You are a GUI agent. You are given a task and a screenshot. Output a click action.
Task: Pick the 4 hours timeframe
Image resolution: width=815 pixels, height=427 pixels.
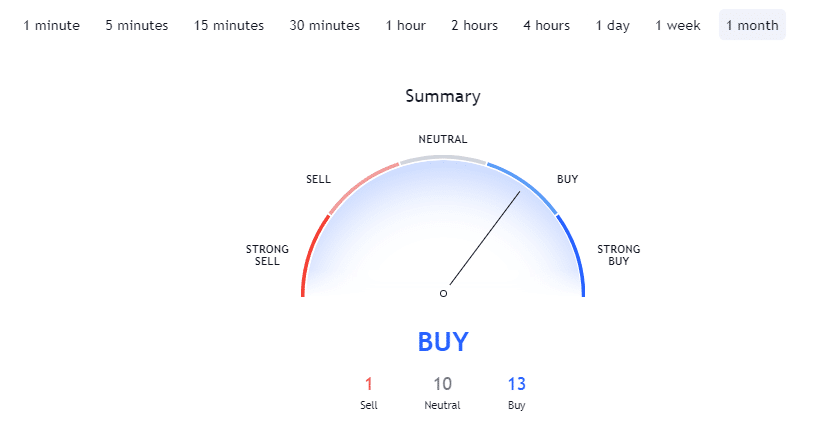pos(546,25)
